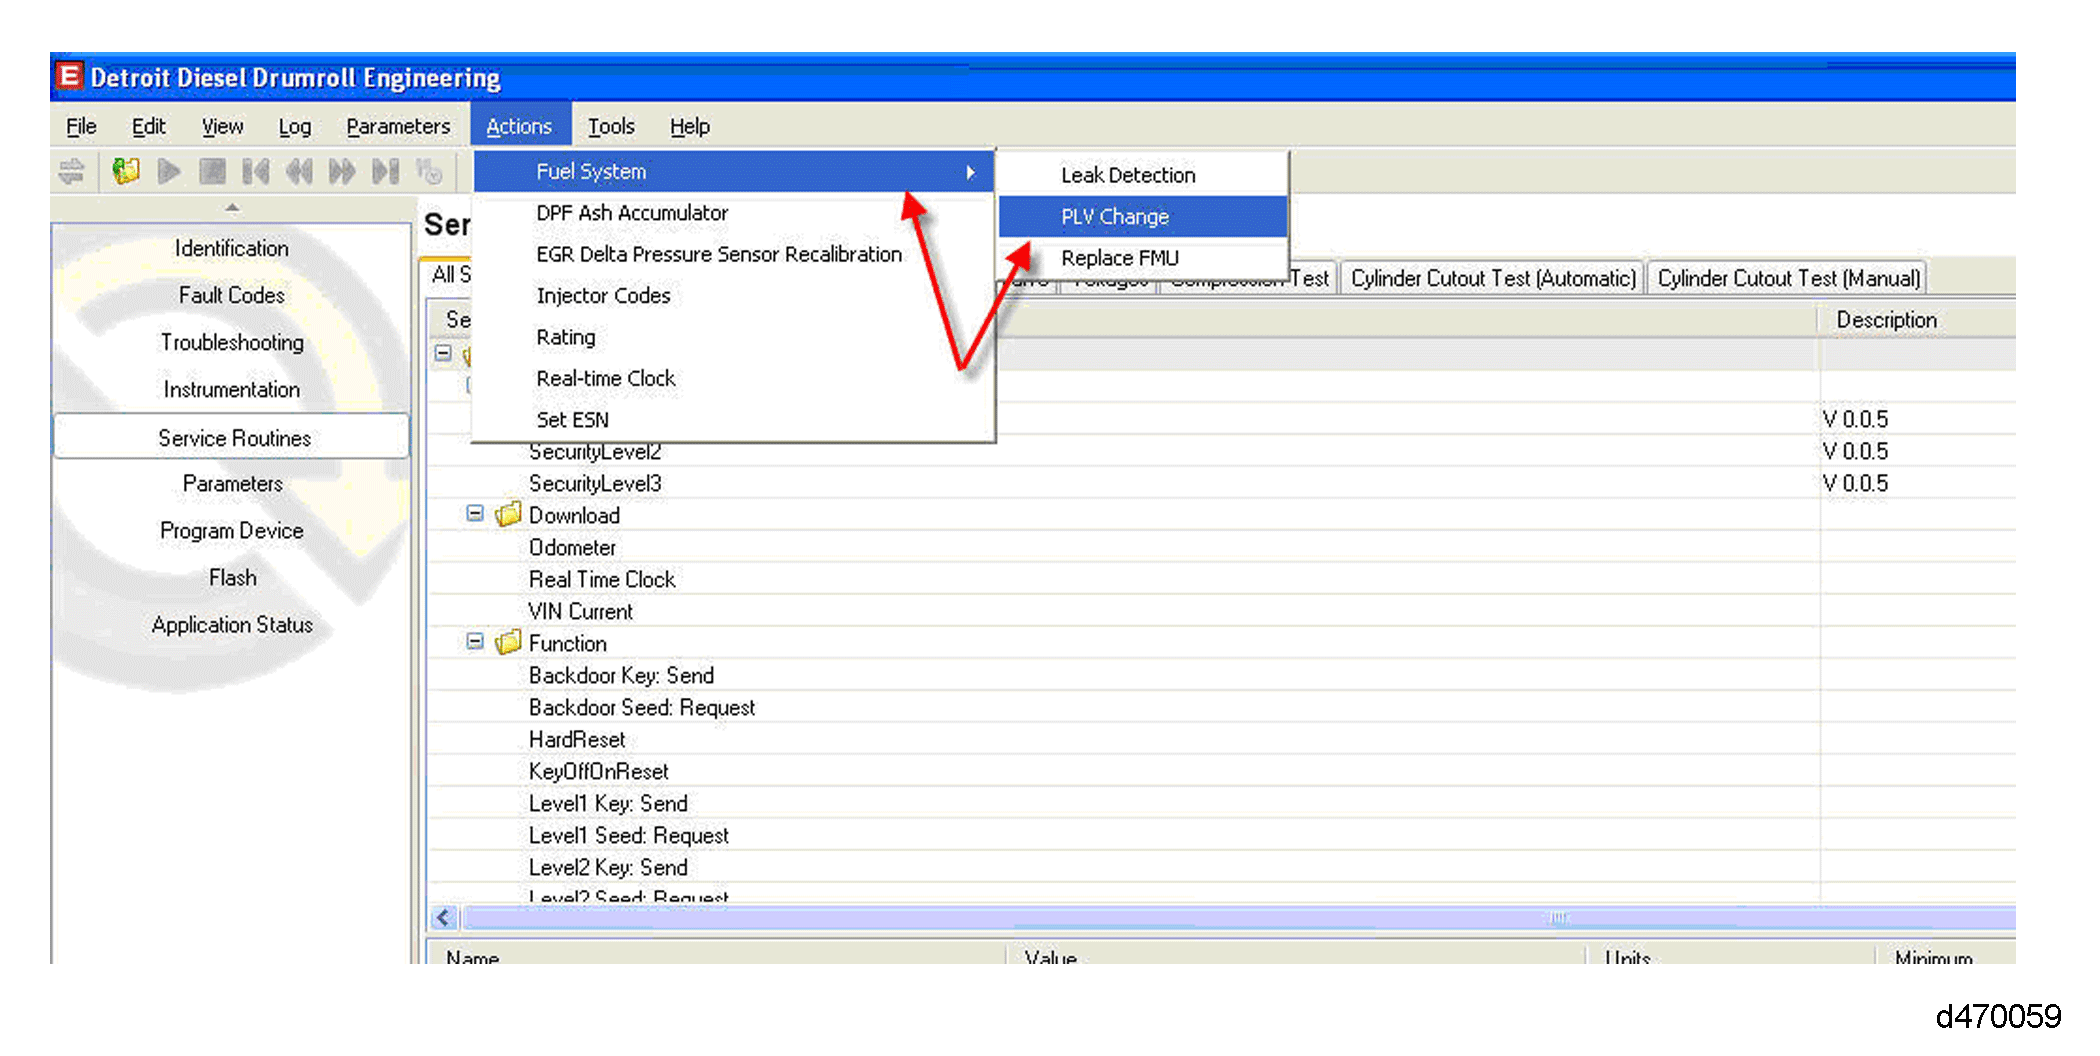Image resolution: width=2100 pixels, height=1056 pixels.
Task: Click the connect/disconnect arrows toolbar icon
Action: click(x=71, y=172)
